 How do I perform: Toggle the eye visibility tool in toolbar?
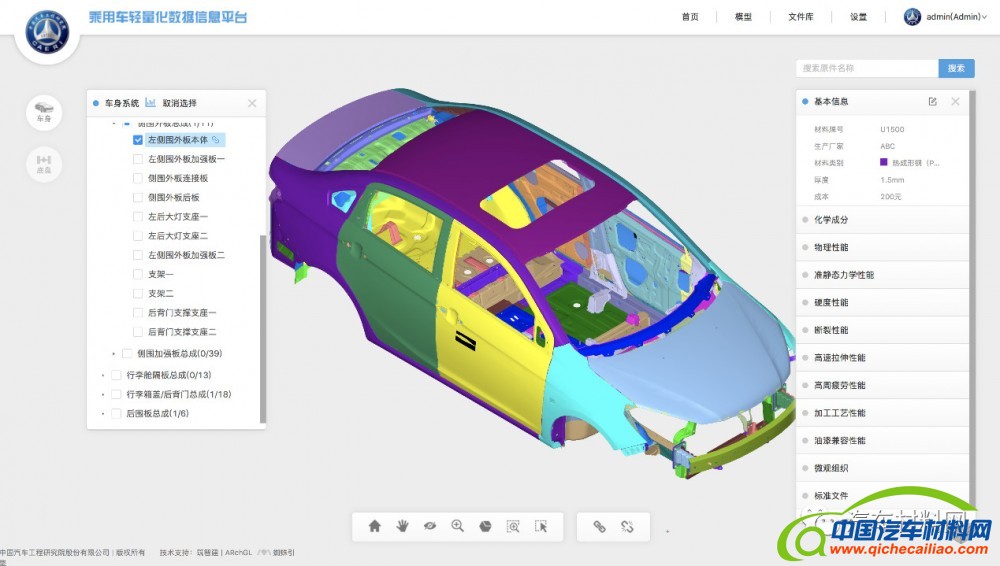(x=430, y=526)
